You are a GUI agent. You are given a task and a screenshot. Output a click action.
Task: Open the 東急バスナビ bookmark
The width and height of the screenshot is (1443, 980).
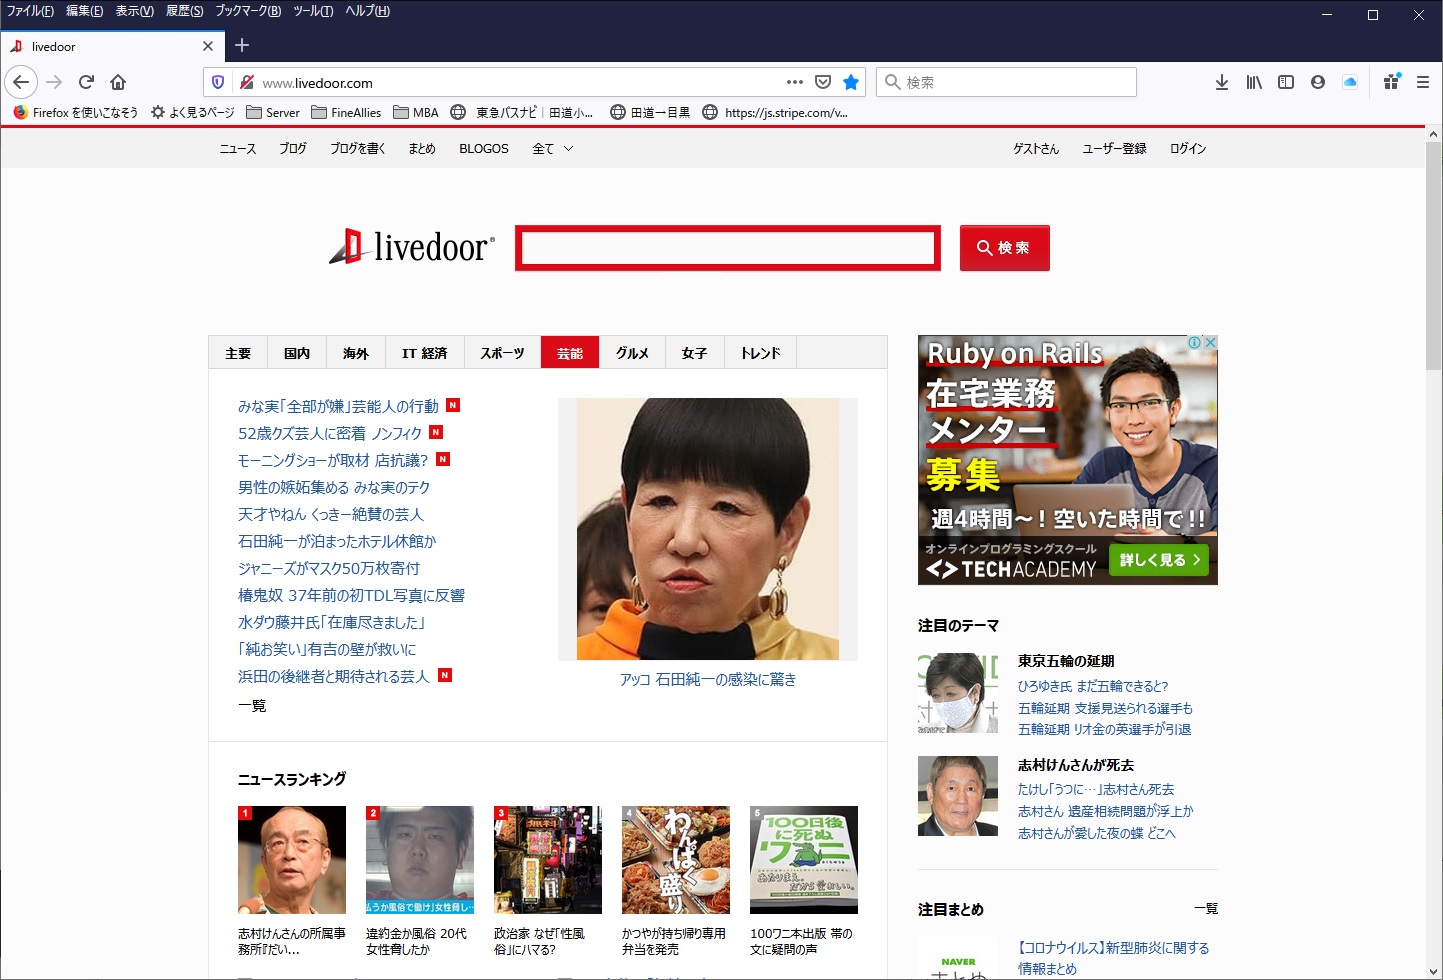[x=521, y=112]
